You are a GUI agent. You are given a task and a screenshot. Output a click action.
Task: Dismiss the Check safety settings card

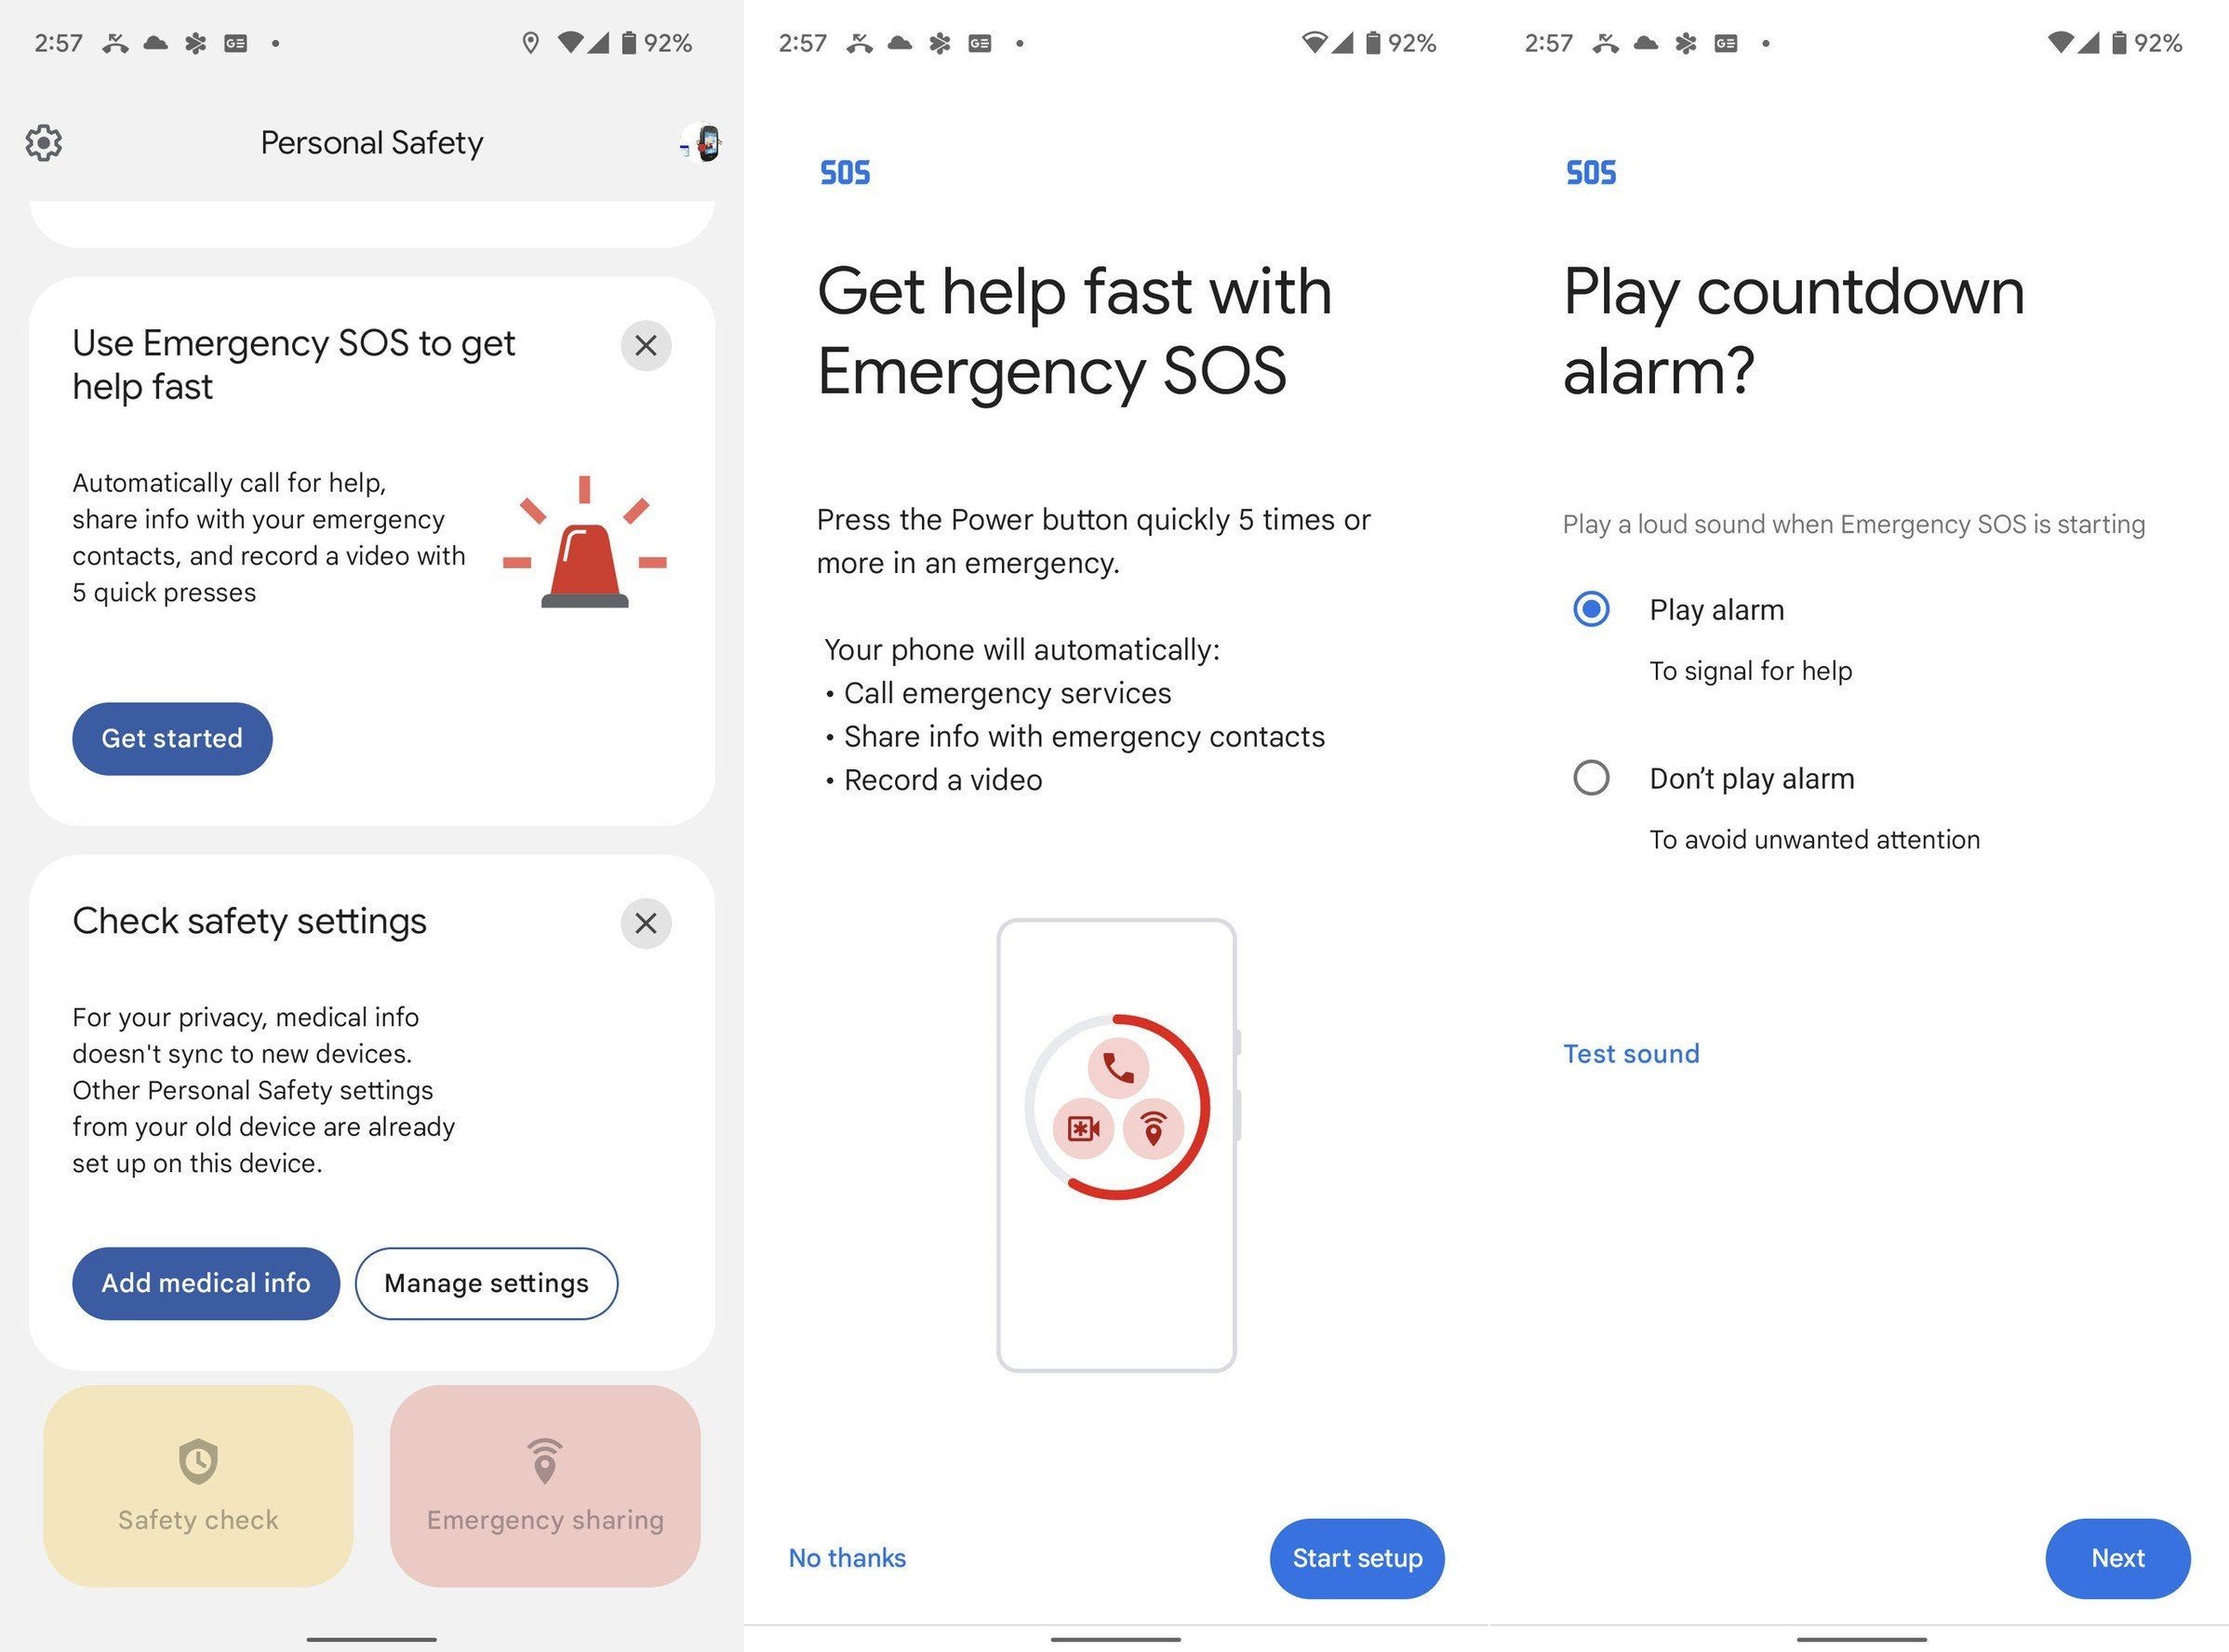tap(646, 920)
